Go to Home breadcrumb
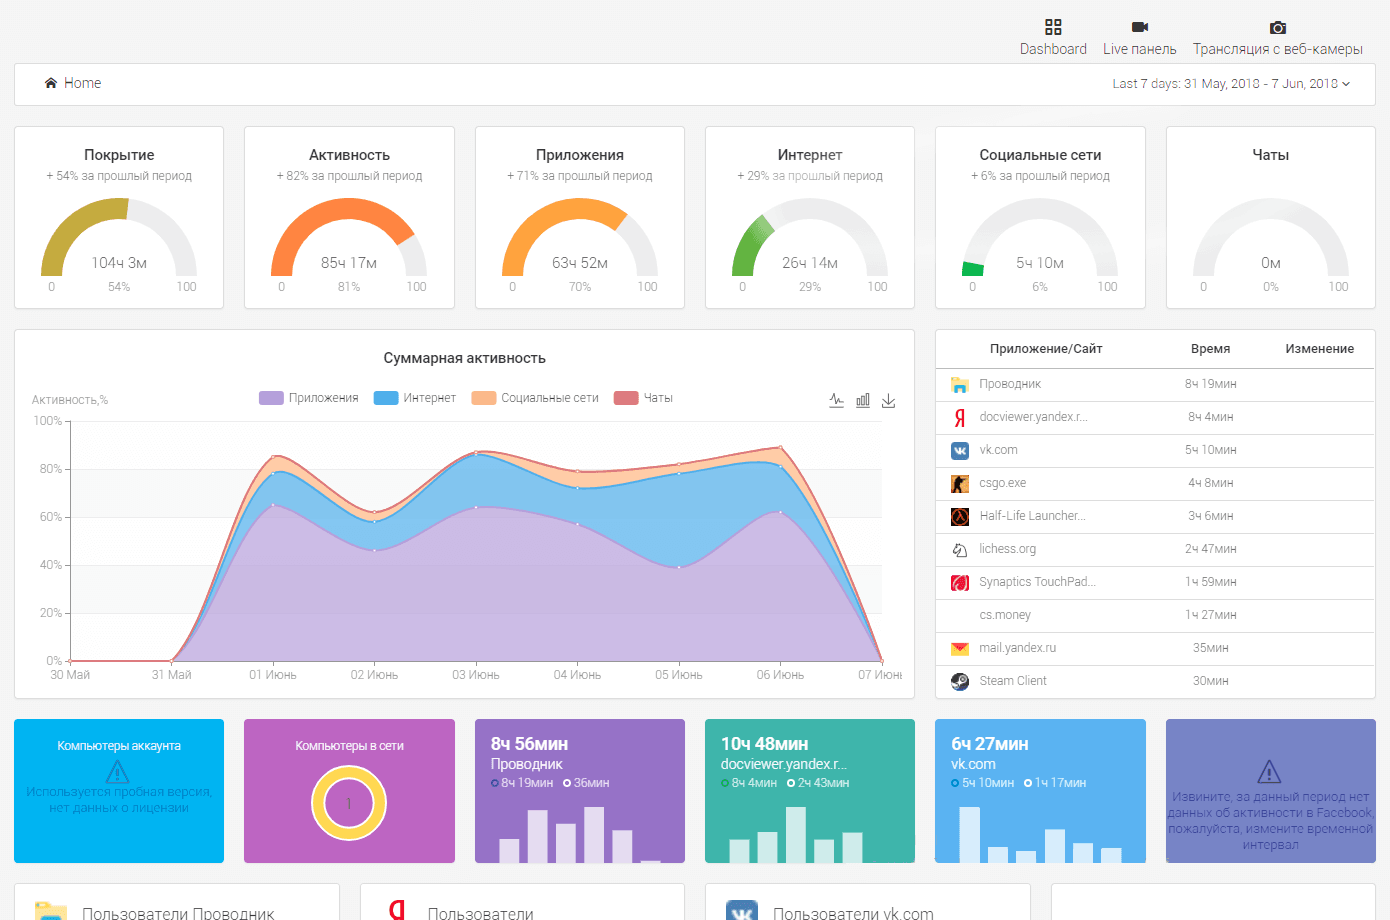 [82, 83]
